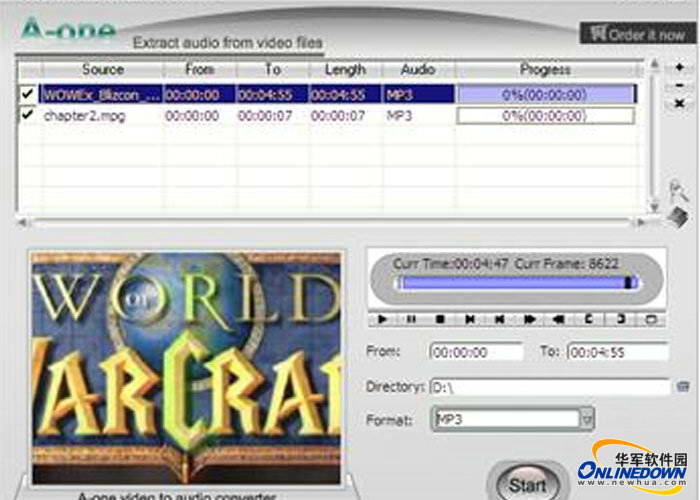This screenshot has width=700, height=500.
Task: Click the Source column header
Action: pyautogui.click(x=103, y=70)
